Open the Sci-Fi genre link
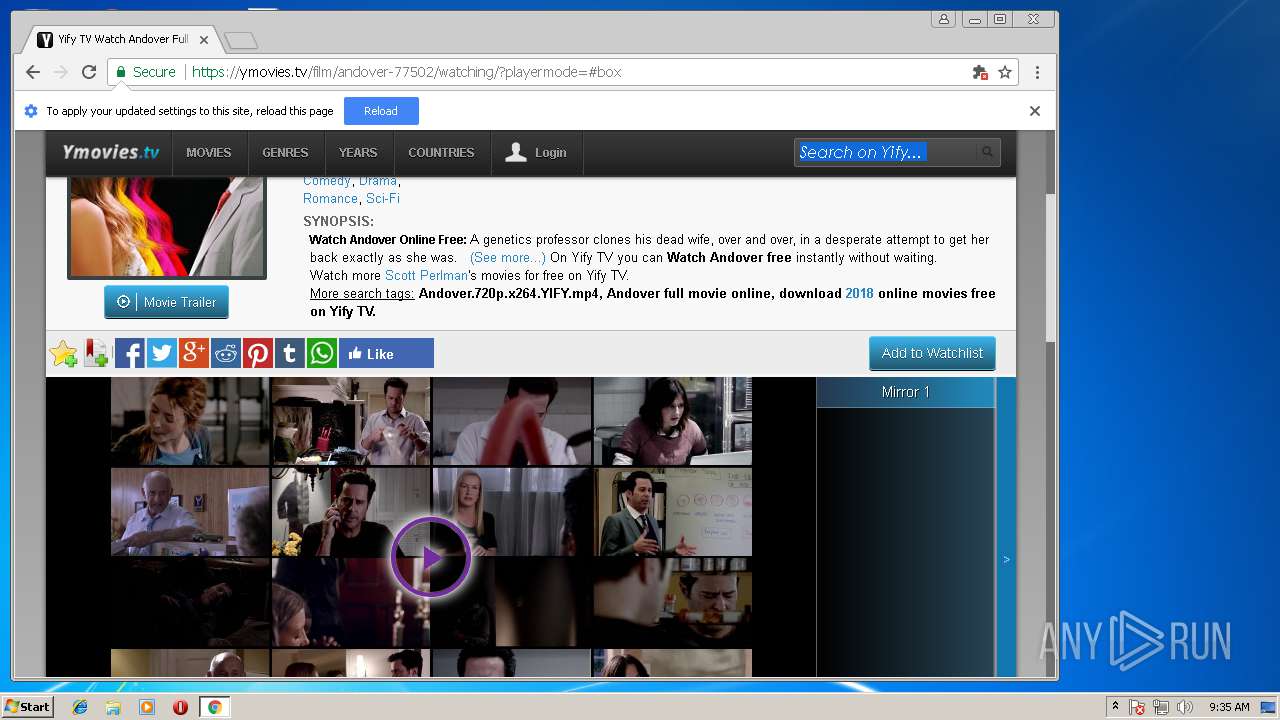Image resolution: width=1280 pixels, height=720 pixels. pos(383,198)
